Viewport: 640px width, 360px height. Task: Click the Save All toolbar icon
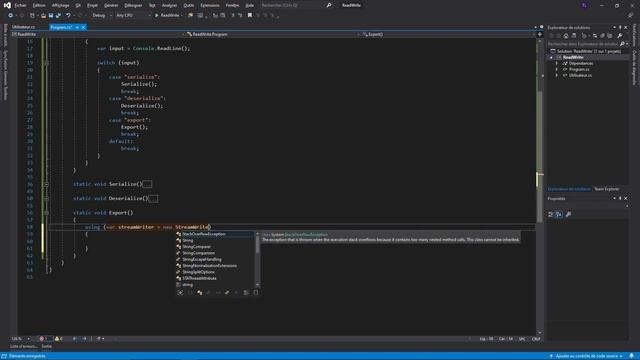(x=58, y=16)
